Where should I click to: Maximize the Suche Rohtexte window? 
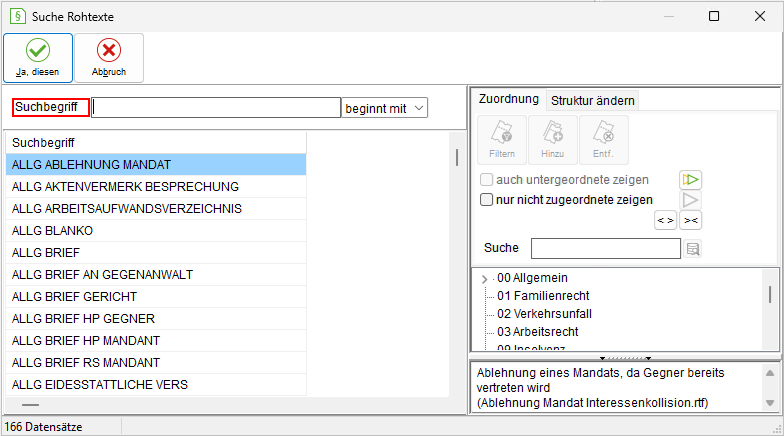tap(714, 16)
